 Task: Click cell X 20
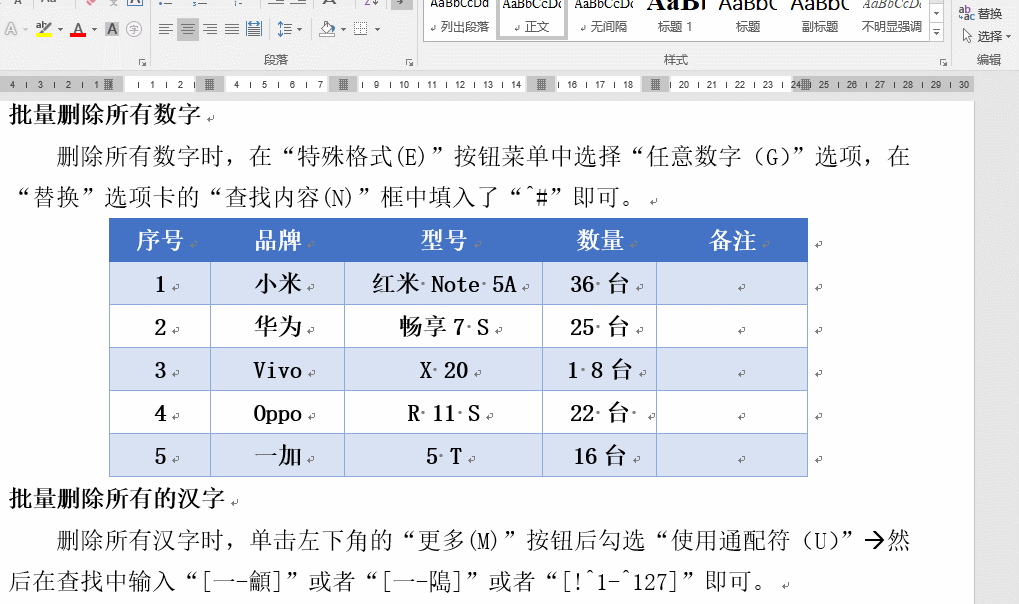click(x=444, y=370)
